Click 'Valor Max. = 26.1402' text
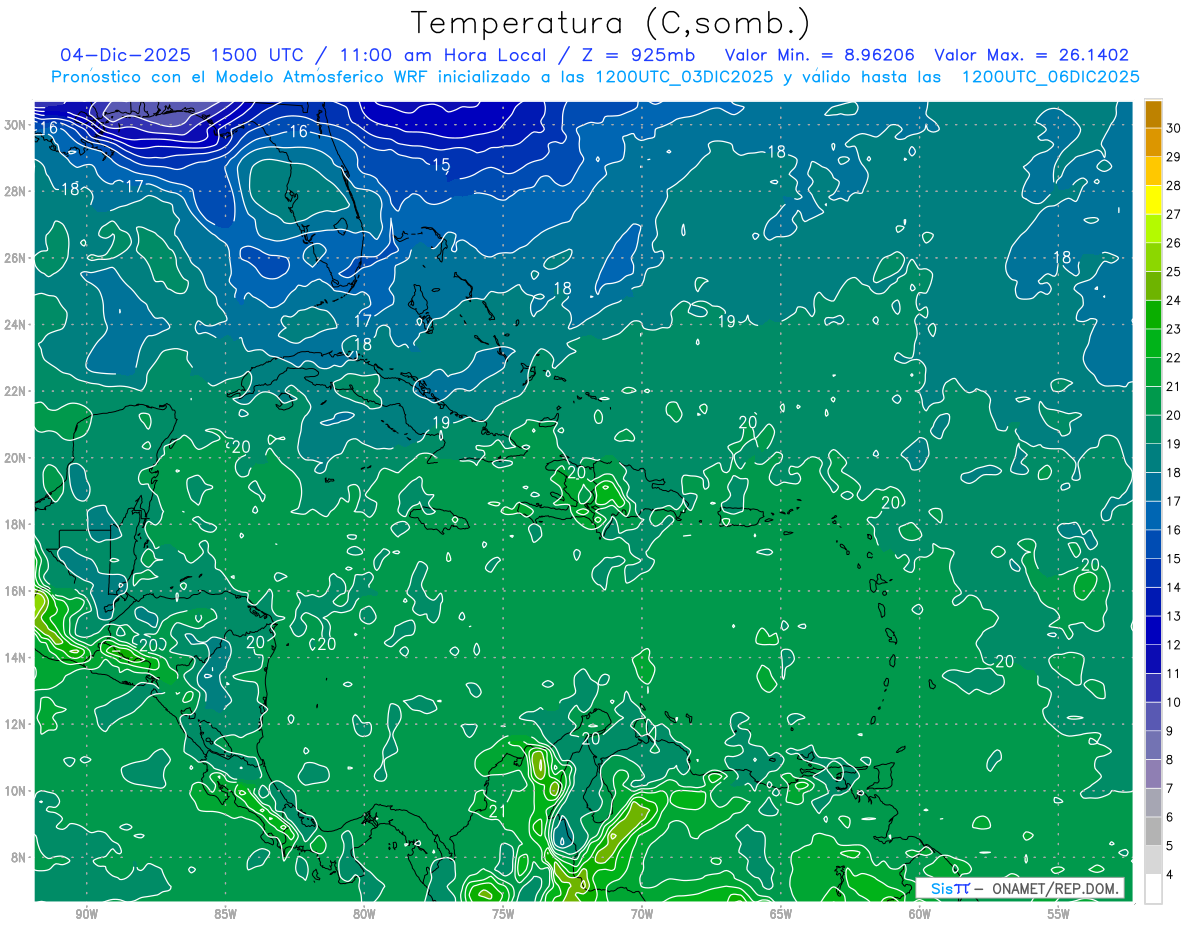1200x927 pixels. click(x=1031, y=55)
